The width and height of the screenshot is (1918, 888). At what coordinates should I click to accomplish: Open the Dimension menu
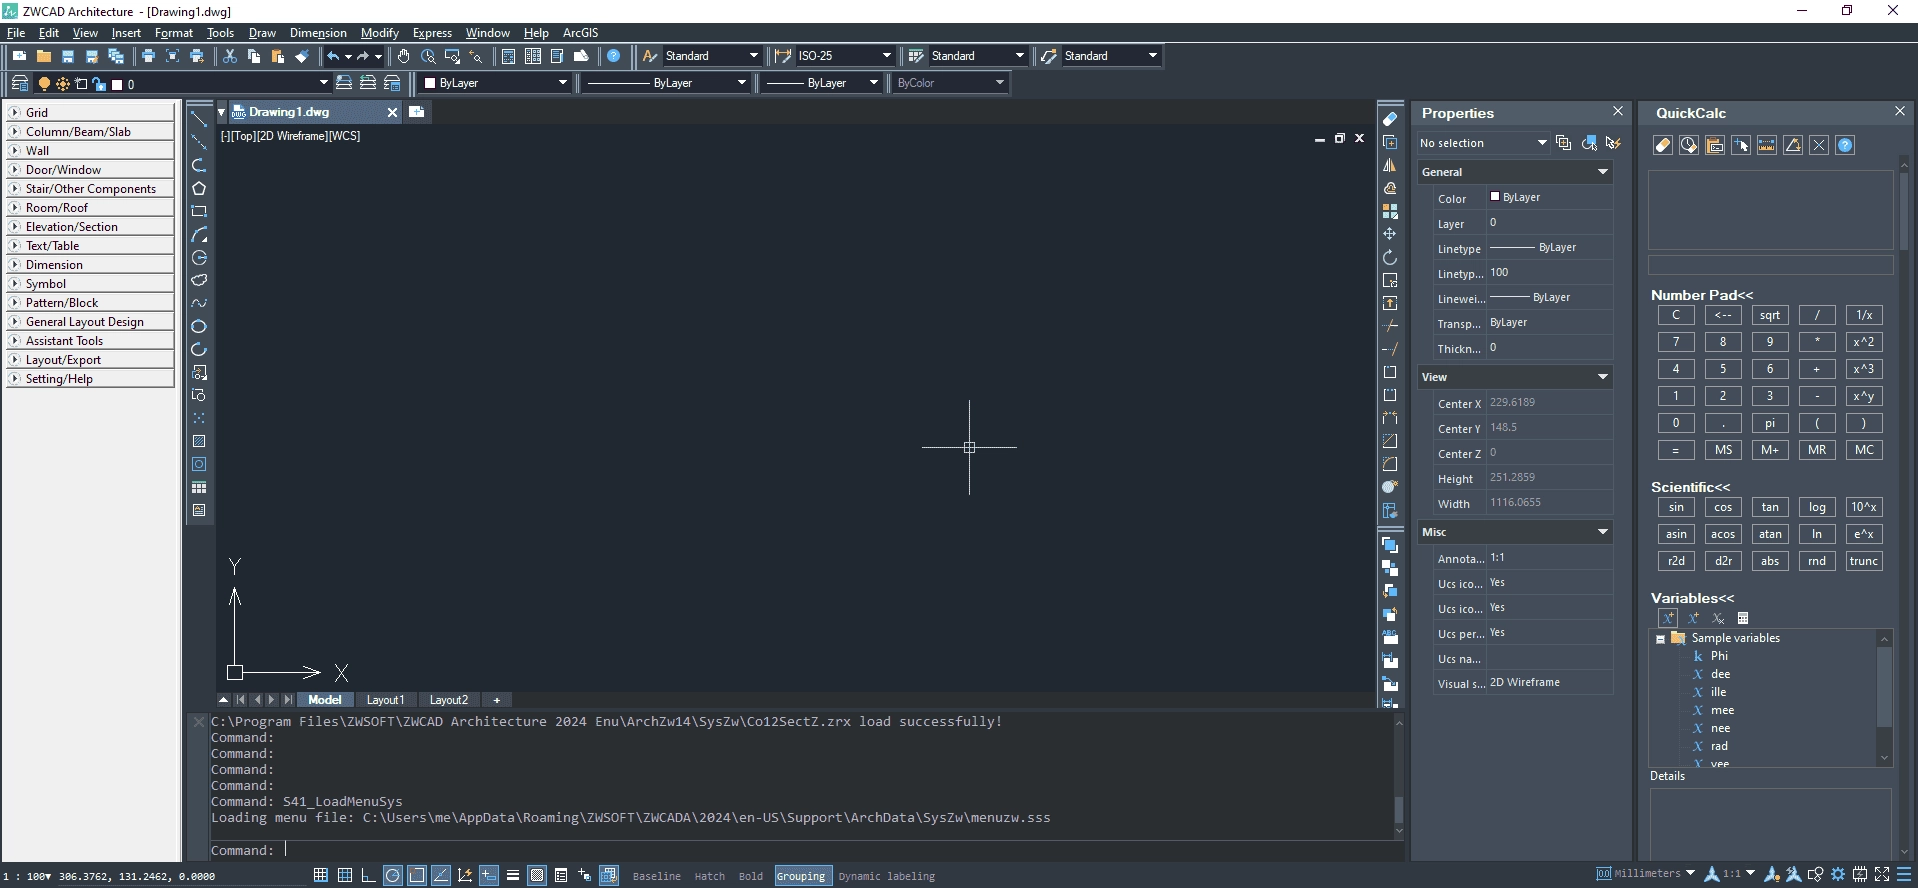(x=318, y=33)
